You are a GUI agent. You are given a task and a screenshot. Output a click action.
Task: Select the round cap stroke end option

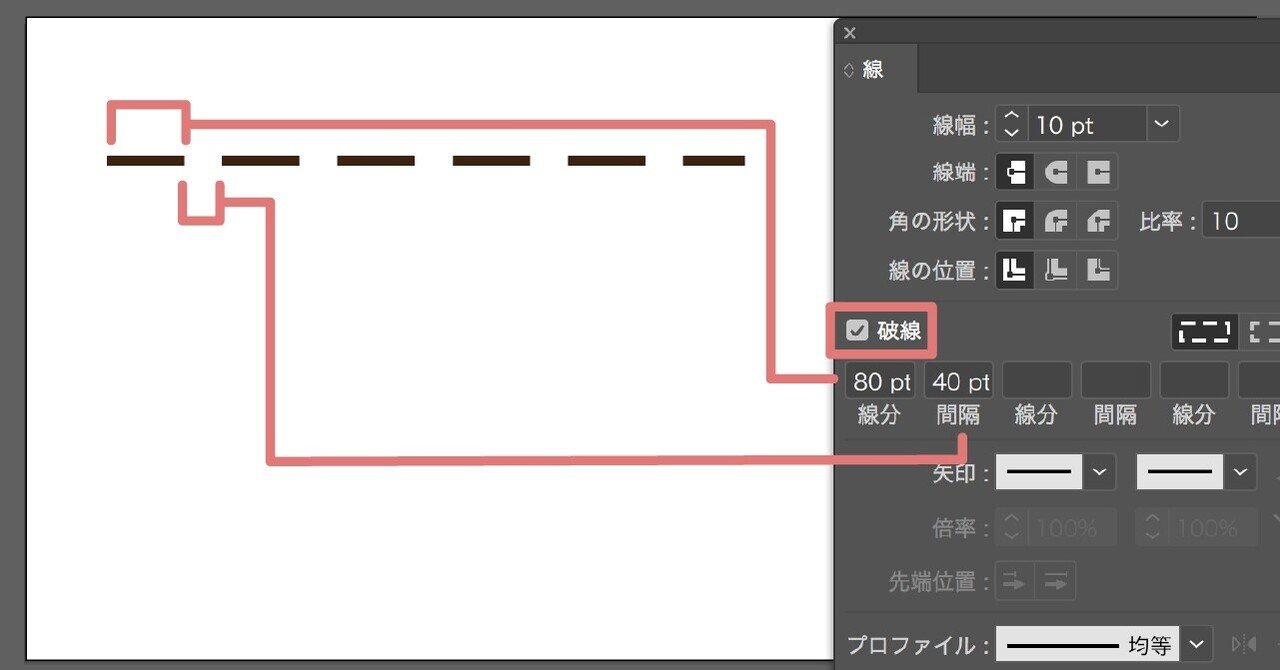pos(1056,171)
